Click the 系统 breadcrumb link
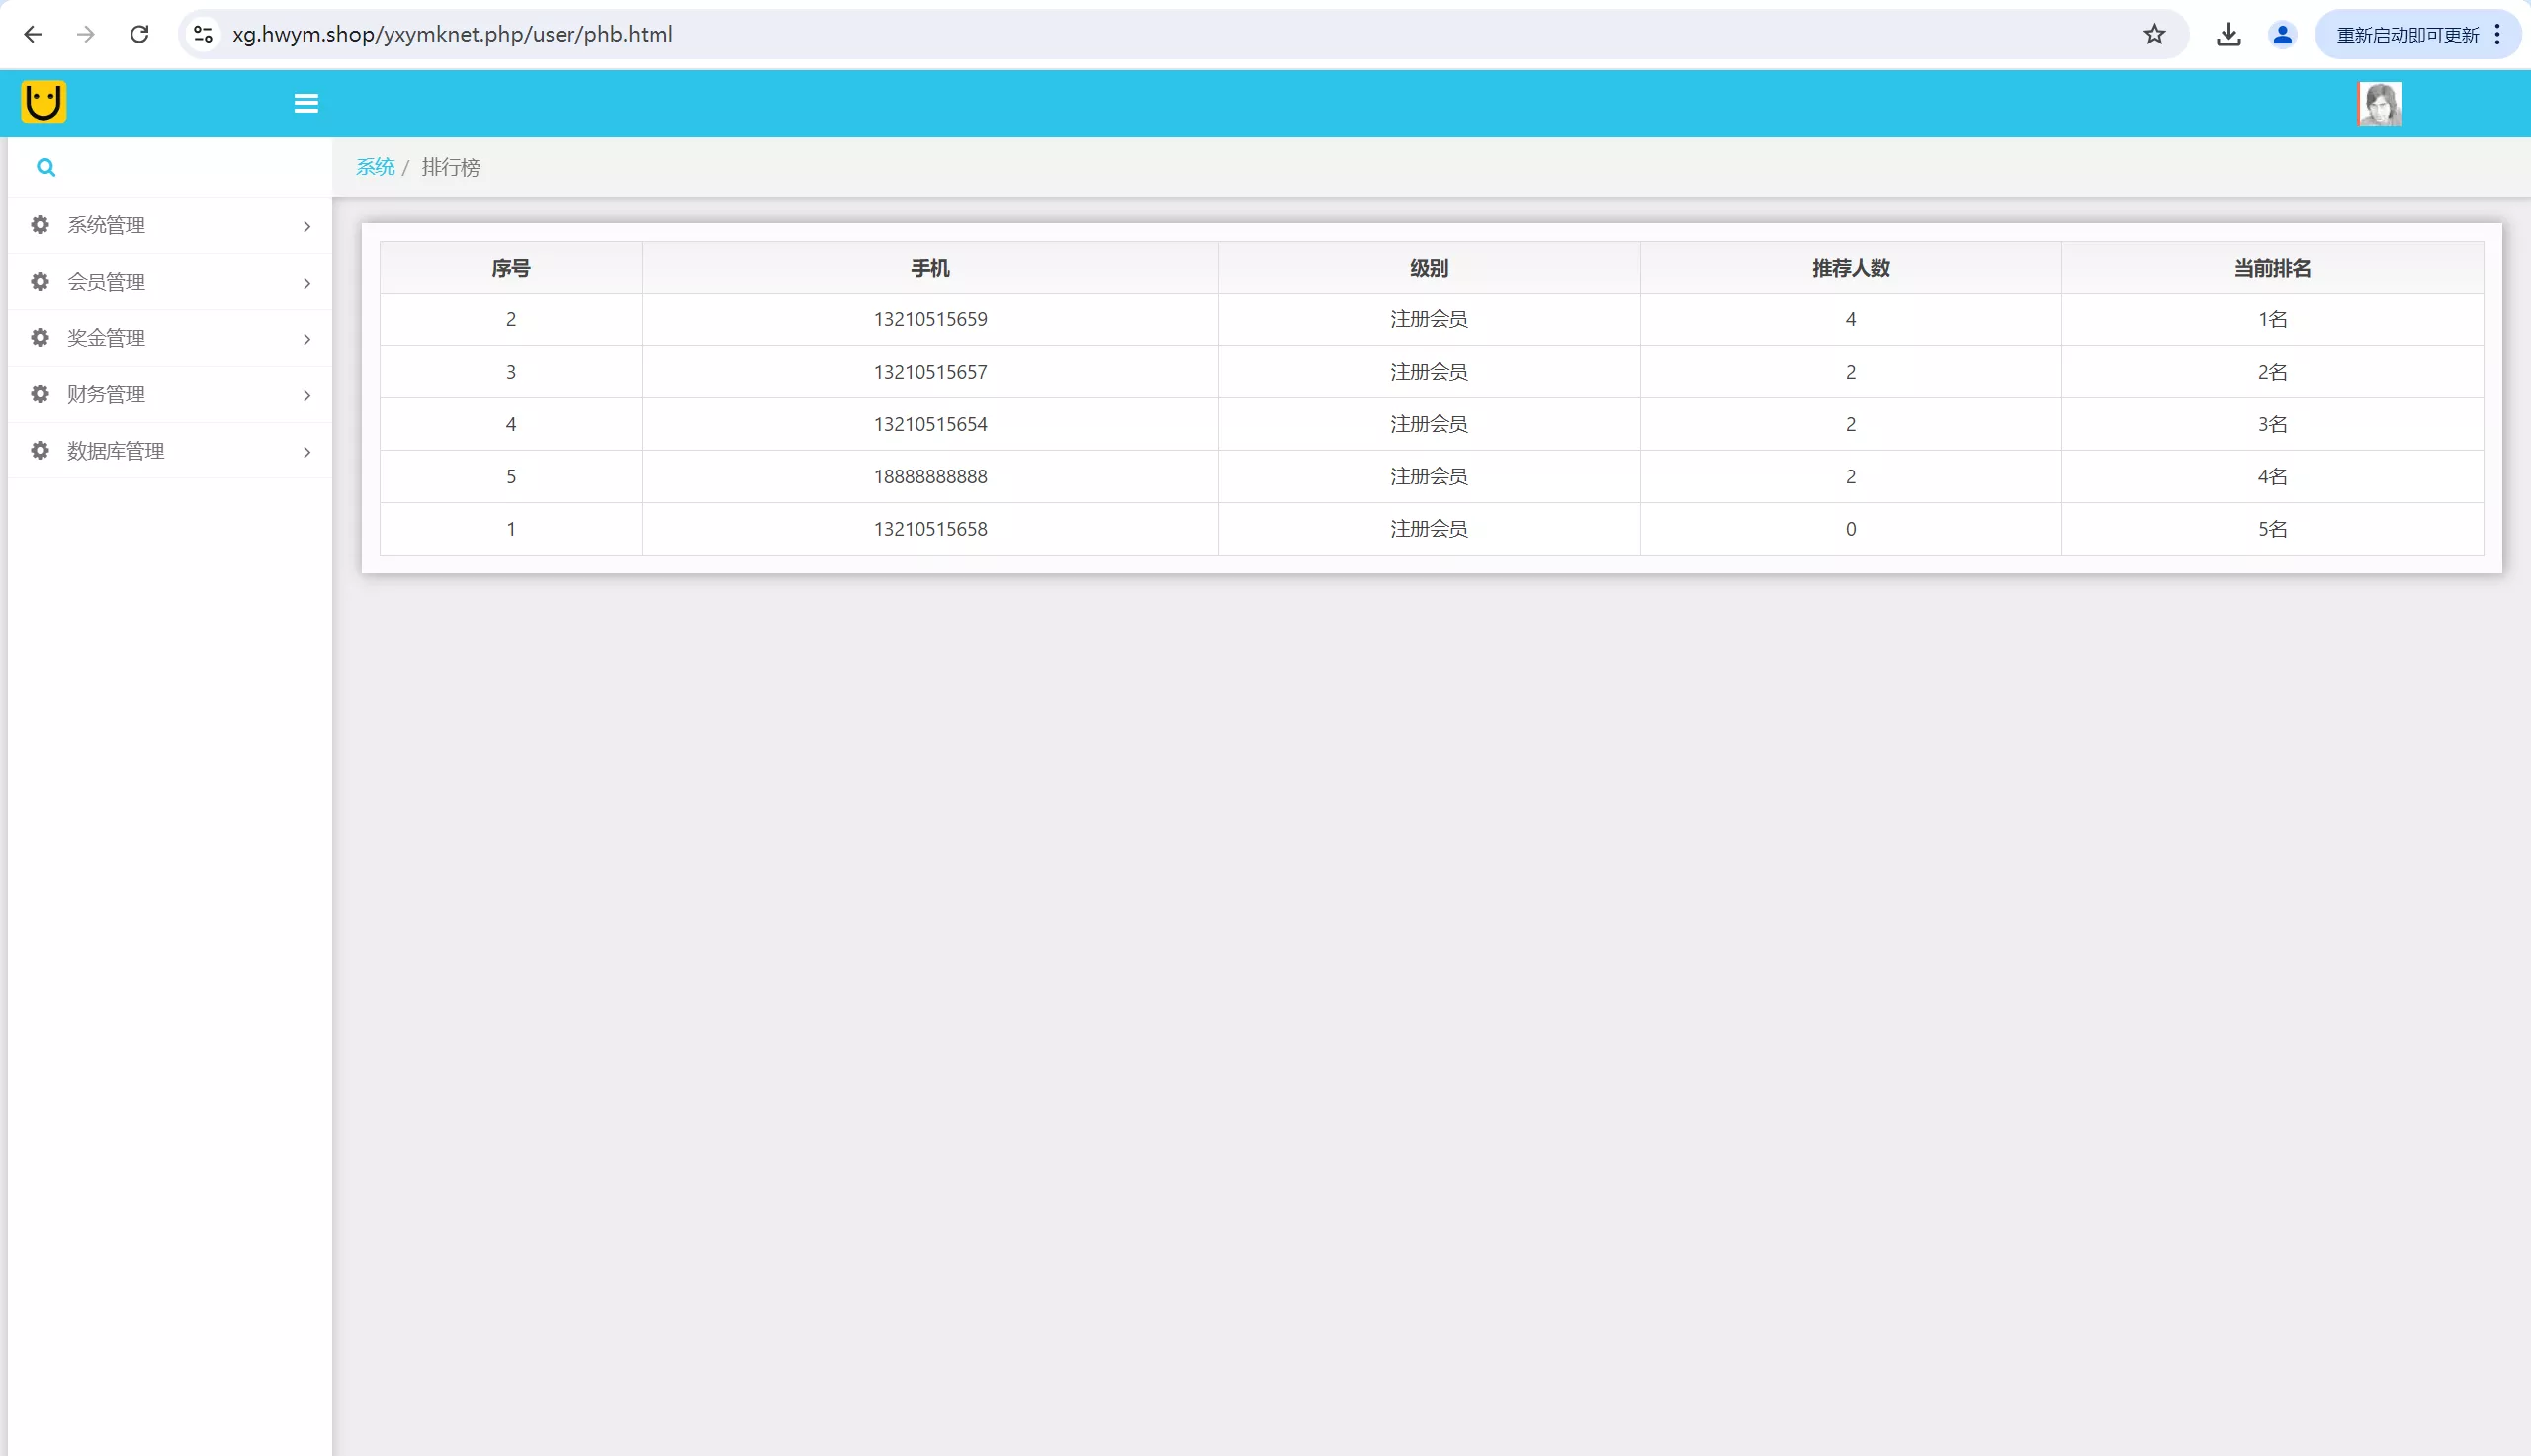 [x=375, y=167]
